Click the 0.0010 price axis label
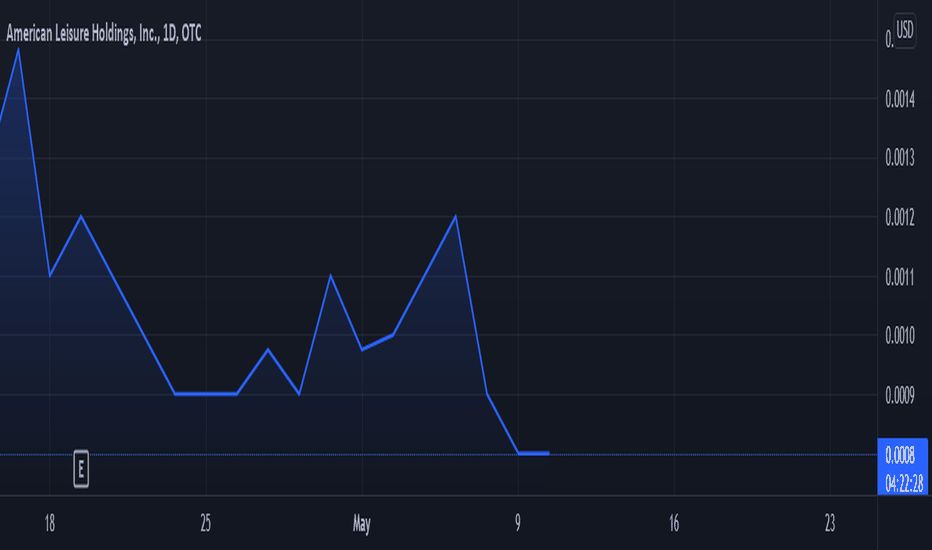This screenshot has height=550, width=932. (900, 335)
